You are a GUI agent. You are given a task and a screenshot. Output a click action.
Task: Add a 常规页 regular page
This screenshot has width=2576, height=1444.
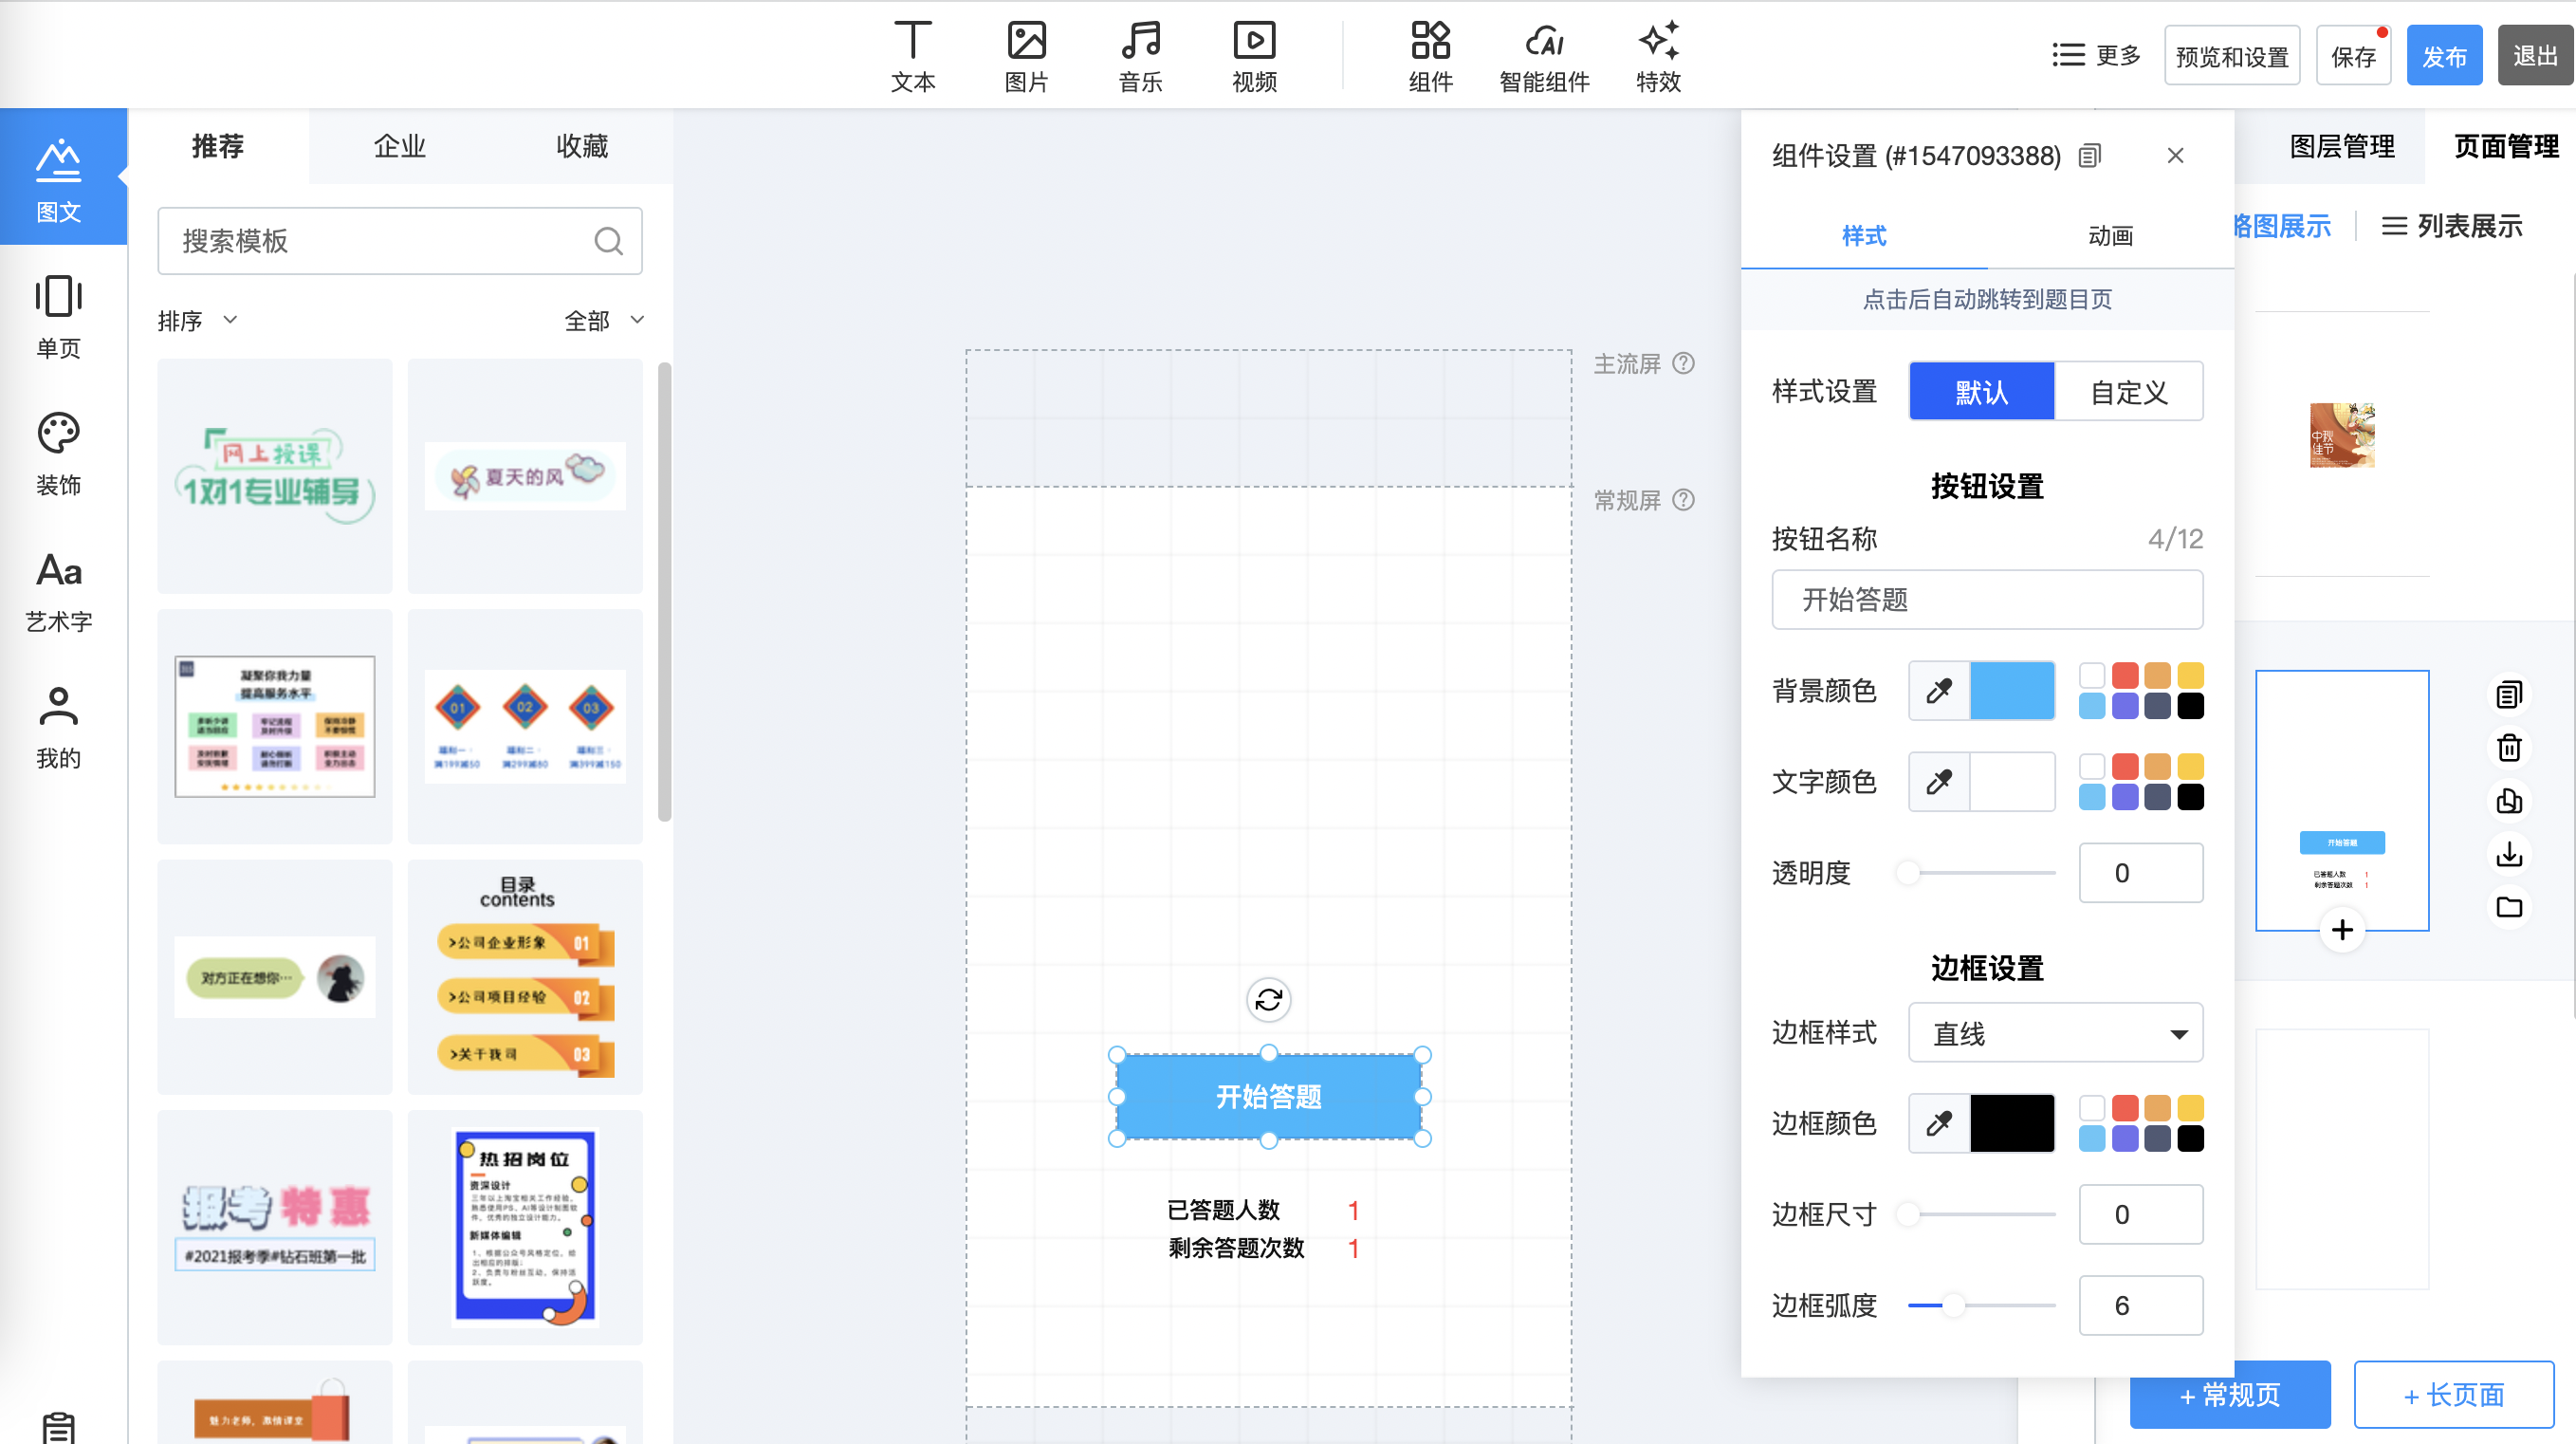(x=2229, y=1394)
